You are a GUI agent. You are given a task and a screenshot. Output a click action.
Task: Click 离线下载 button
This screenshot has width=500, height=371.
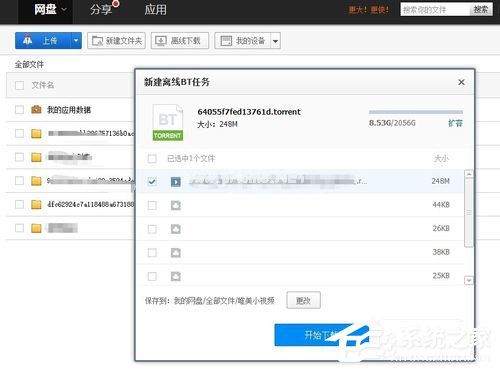[180, 41]
